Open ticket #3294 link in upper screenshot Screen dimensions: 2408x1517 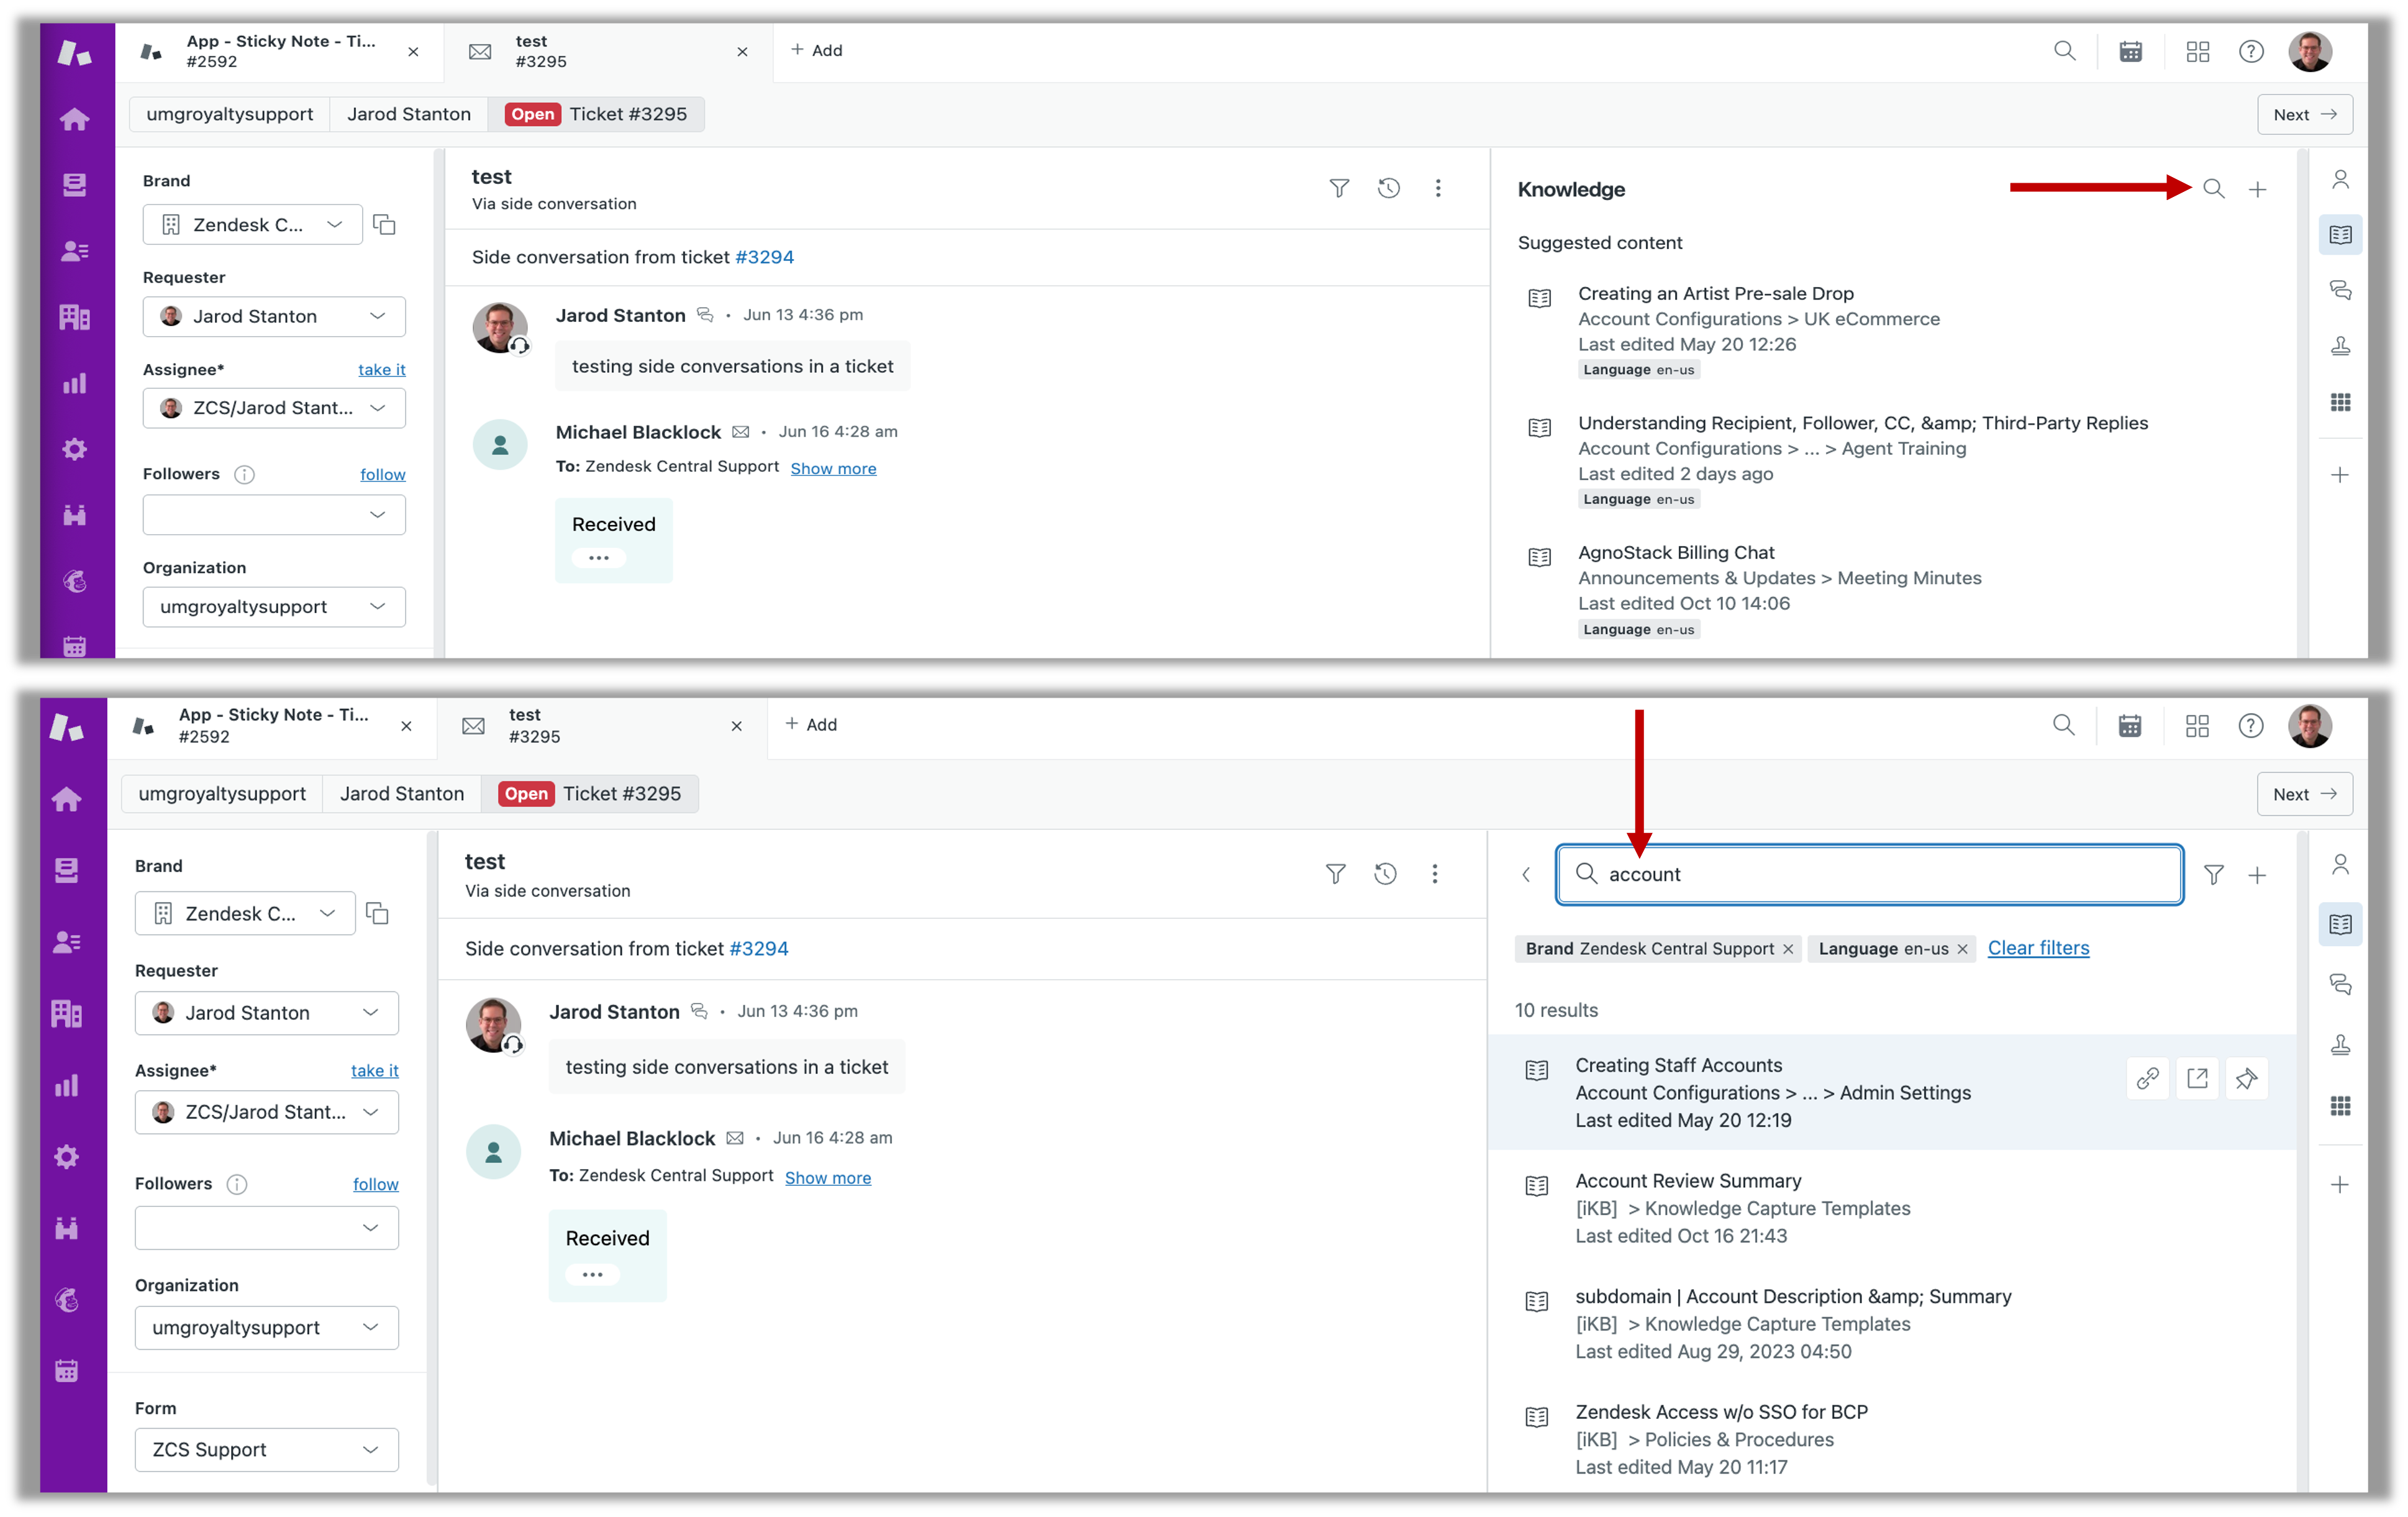(764, 257)
